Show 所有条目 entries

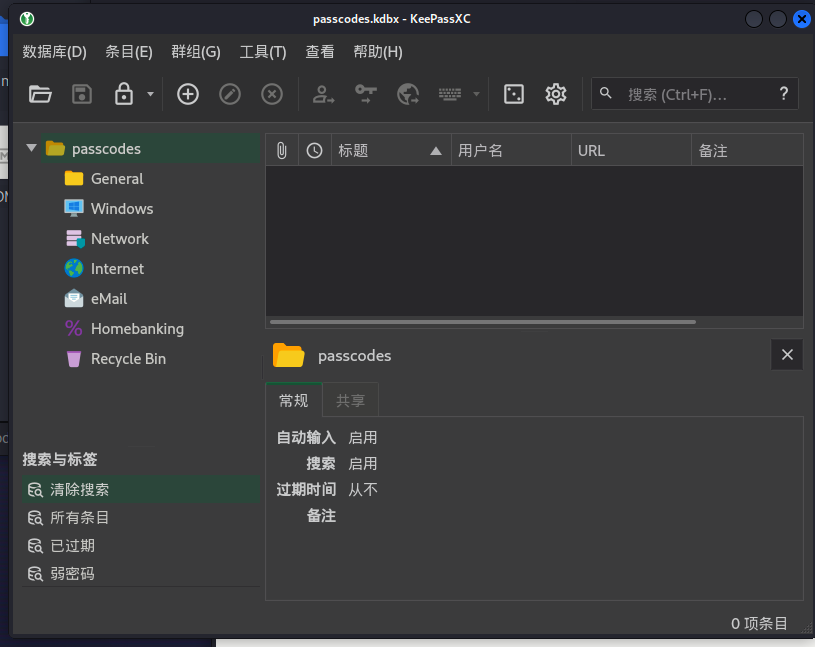(141, 518)
